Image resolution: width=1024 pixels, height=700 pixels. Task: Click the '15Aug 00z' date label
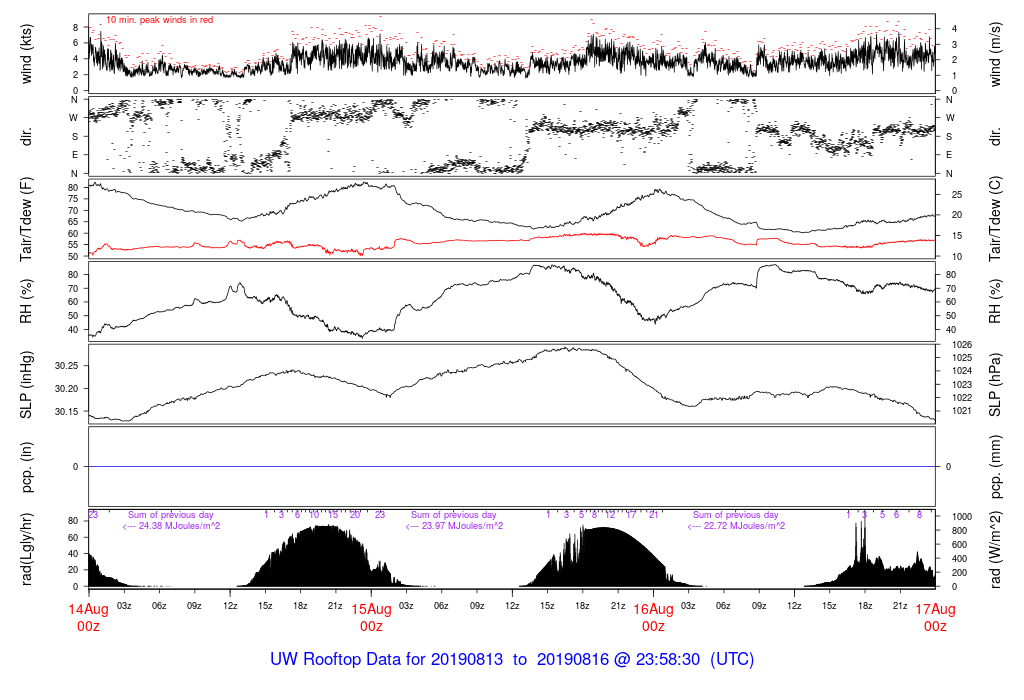pyautogui.click(x=371, y=617)
